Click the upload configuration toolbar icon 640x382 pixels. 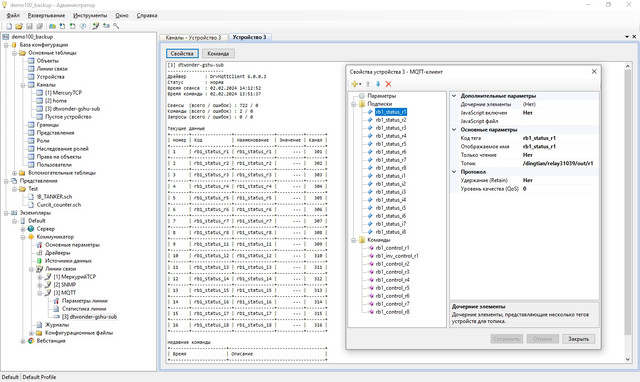point(73,26)
